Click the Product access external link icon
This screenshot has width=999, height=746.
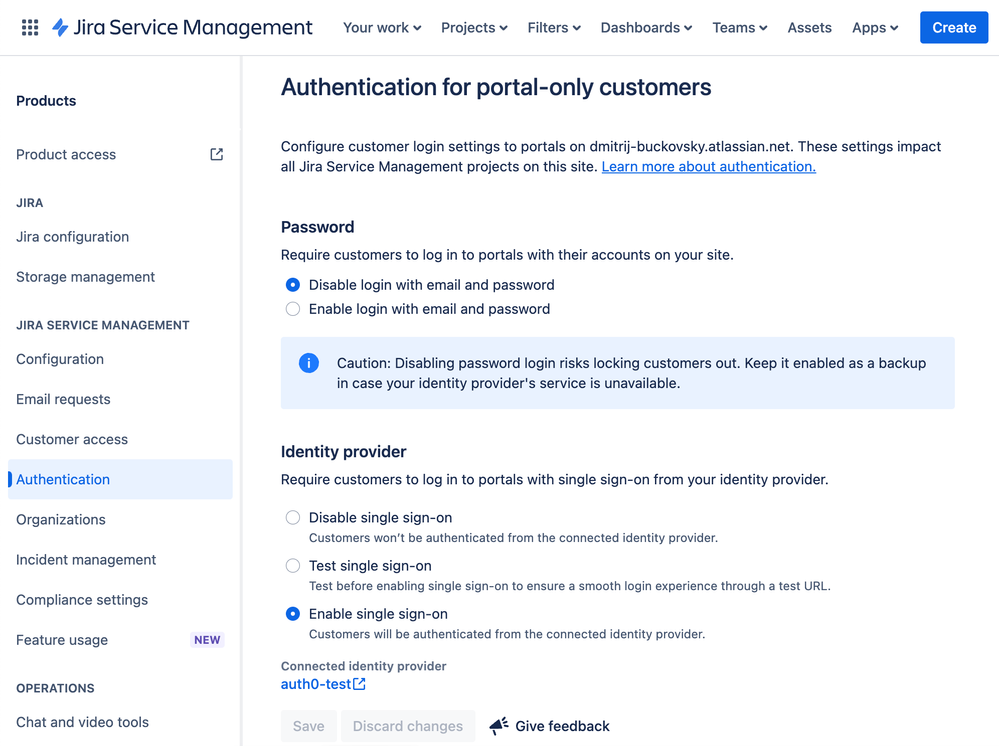click(x=217, y=154)
